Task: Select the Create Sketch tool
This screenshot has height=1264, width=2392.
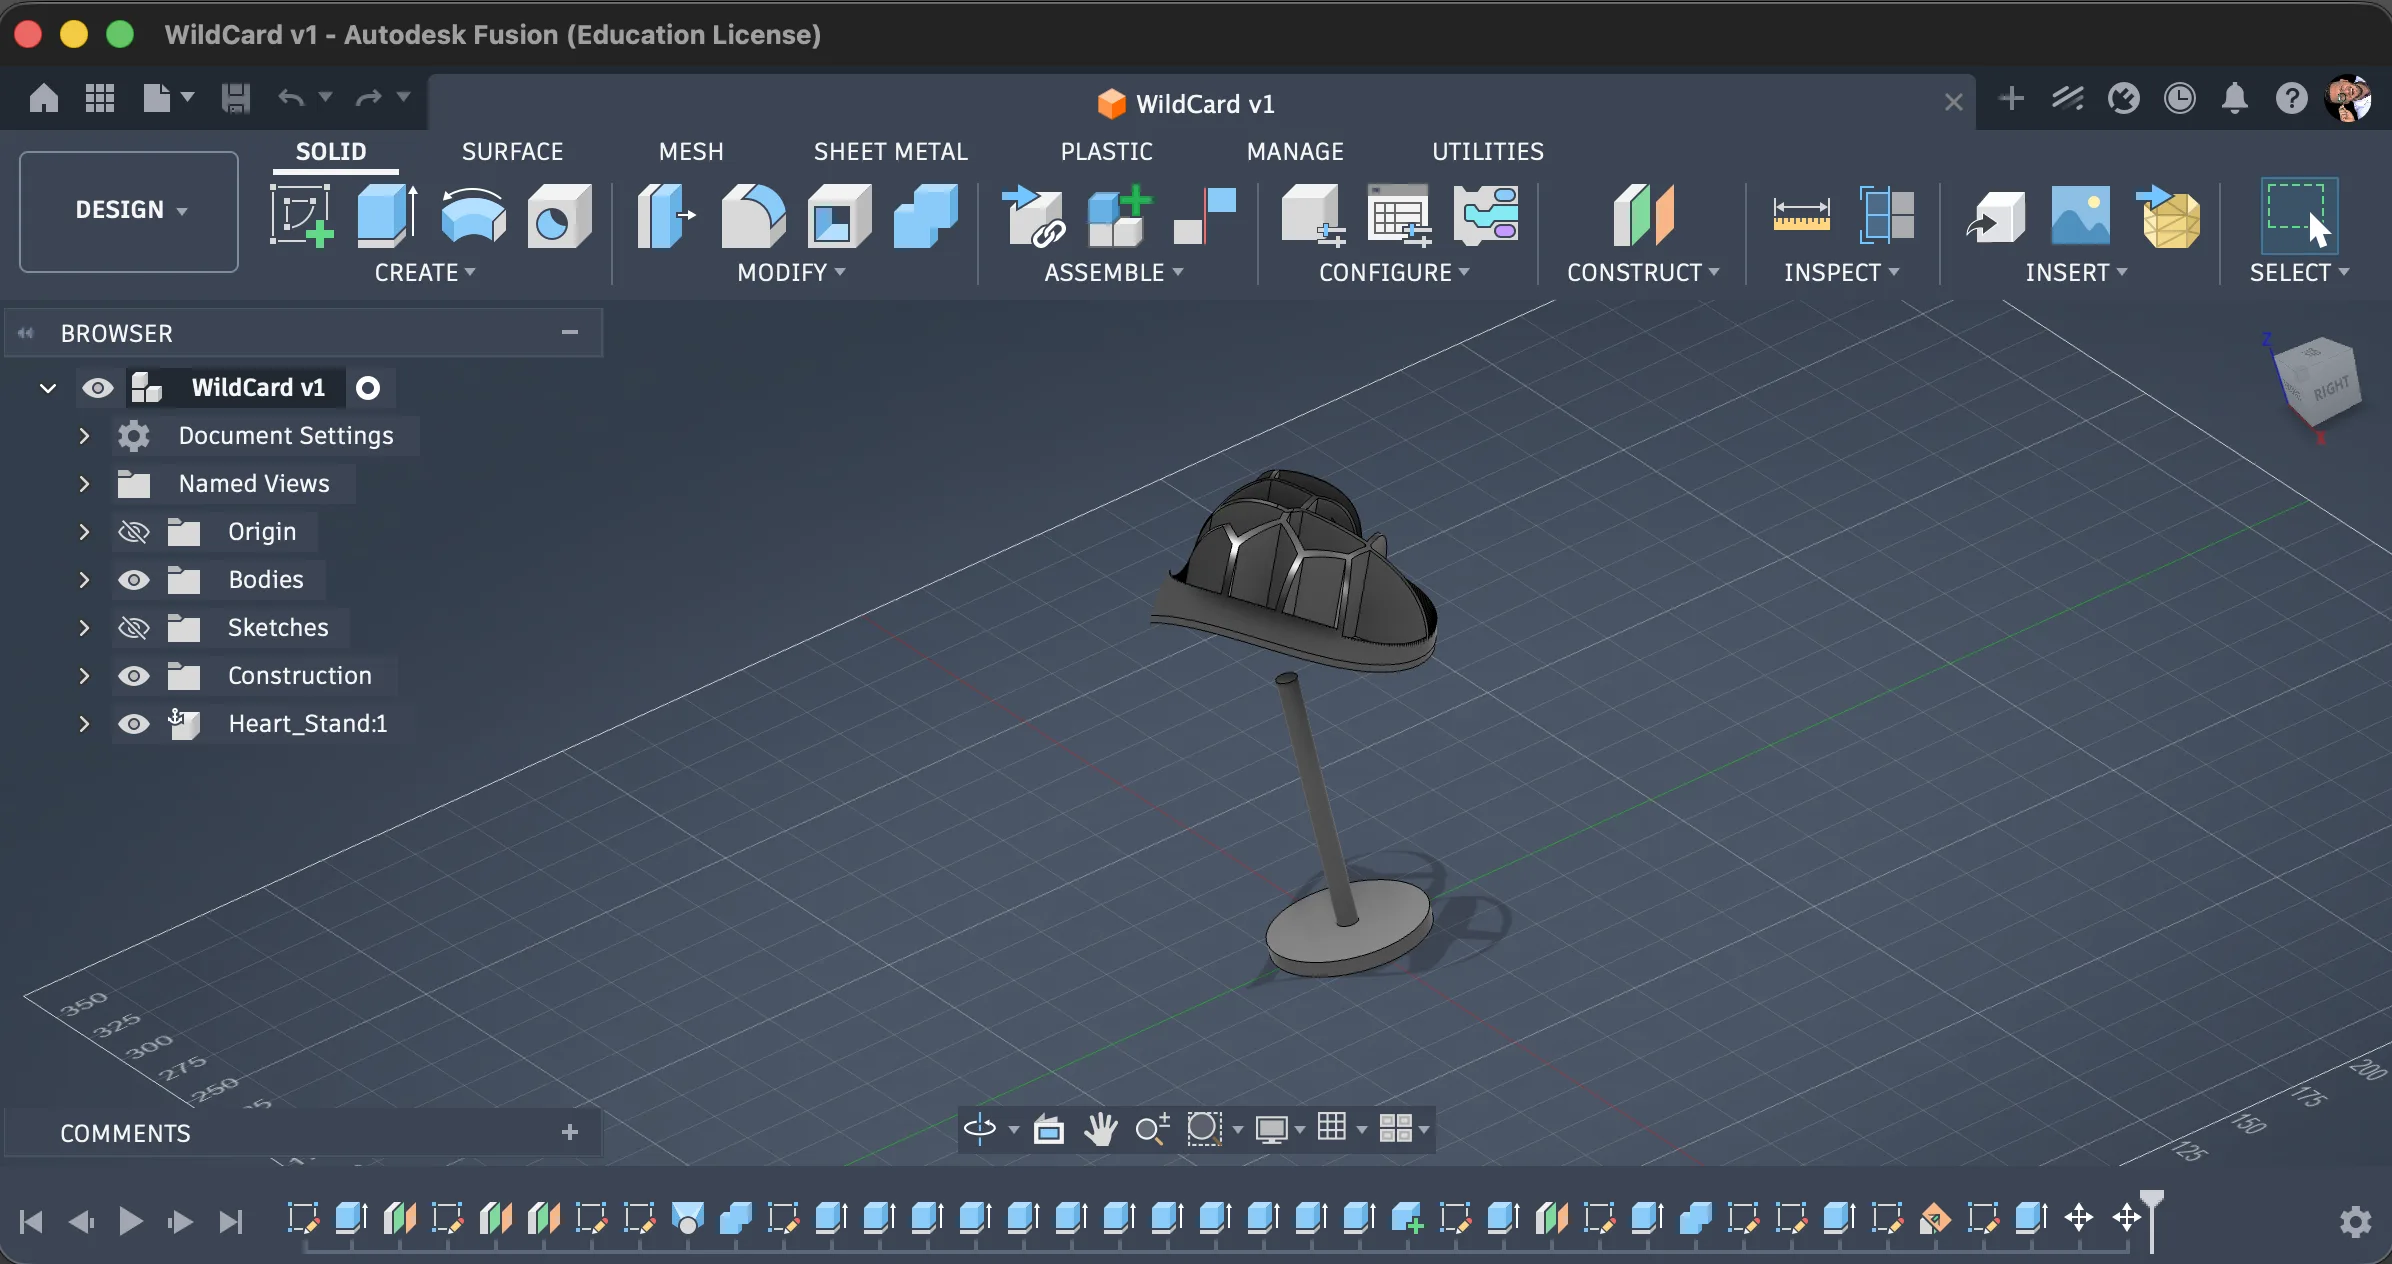Action: pyautogui.click(x=302, y=215)
